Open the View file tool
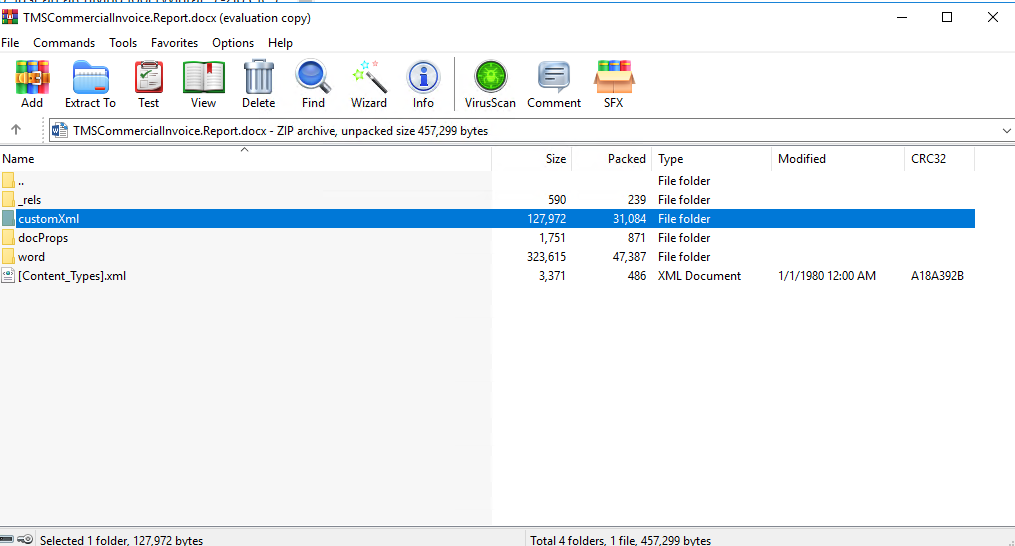Image resolution: width=1015 pixels, height=546 pixels. [x=203, y=84]
